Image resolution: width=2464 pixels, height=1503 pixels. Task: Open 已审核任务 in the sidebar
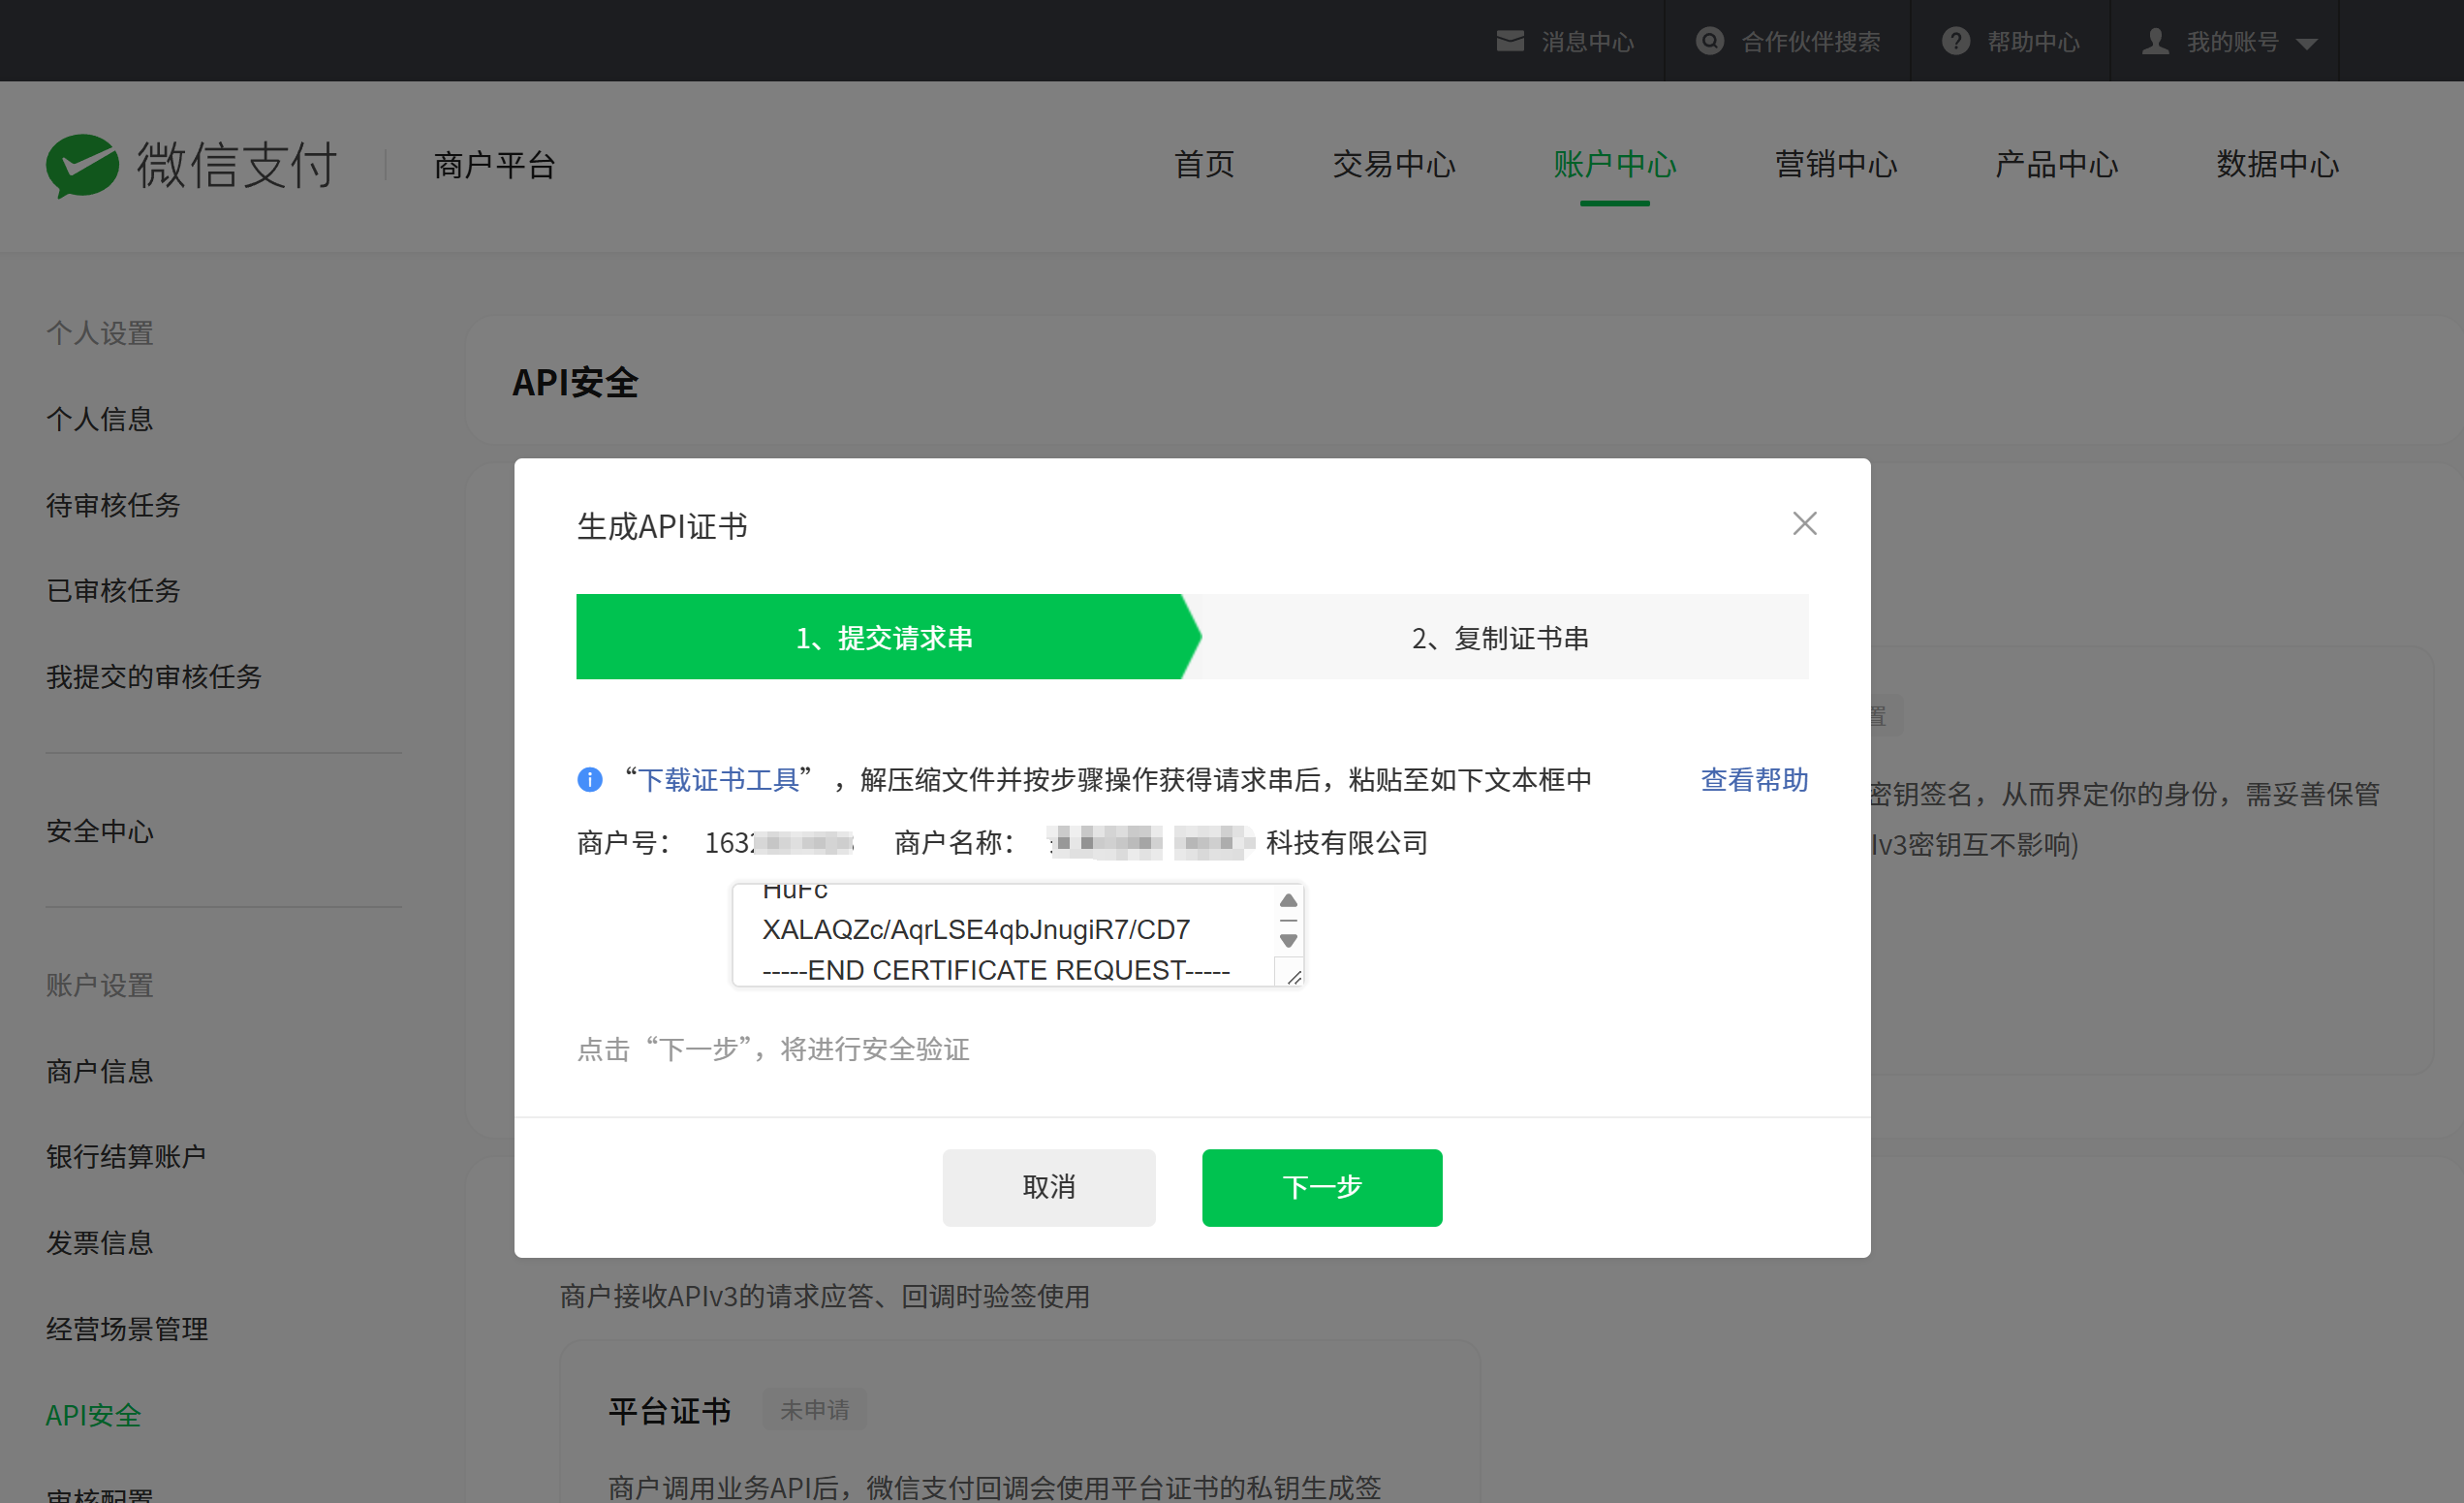(113, 590)
